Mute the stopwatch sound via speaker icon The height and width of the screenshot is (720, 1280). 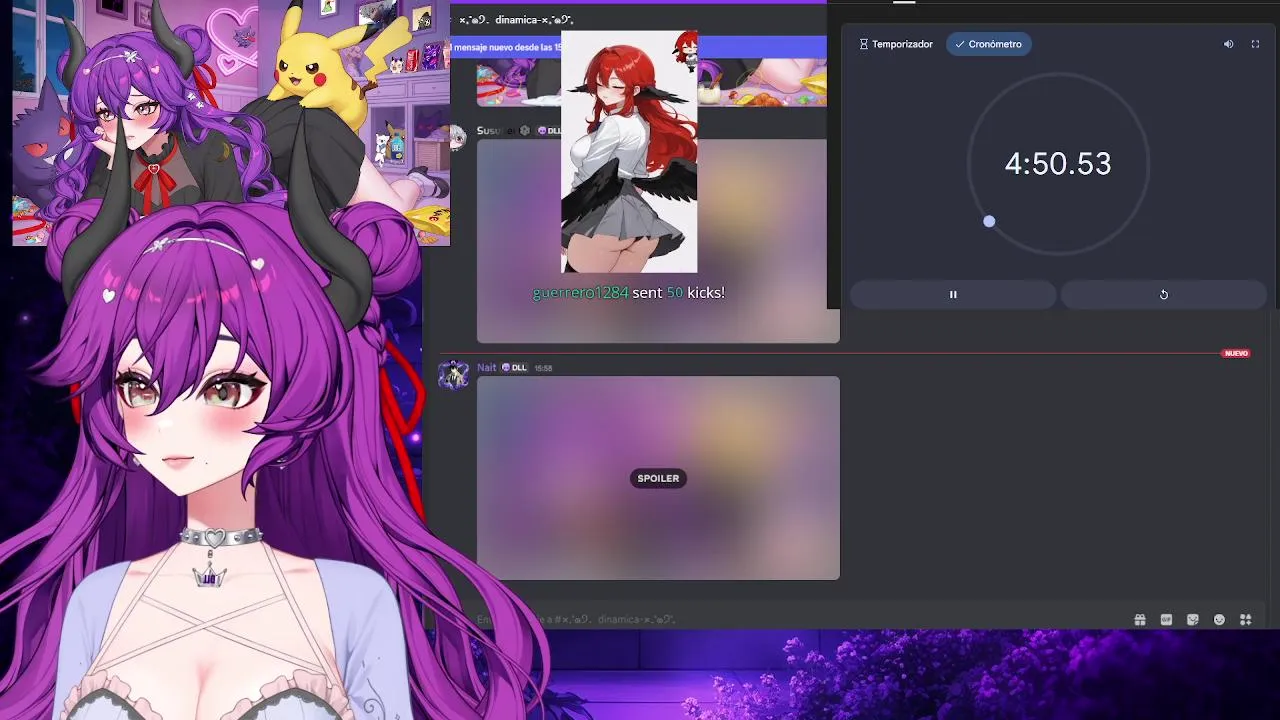(1228, 44)
